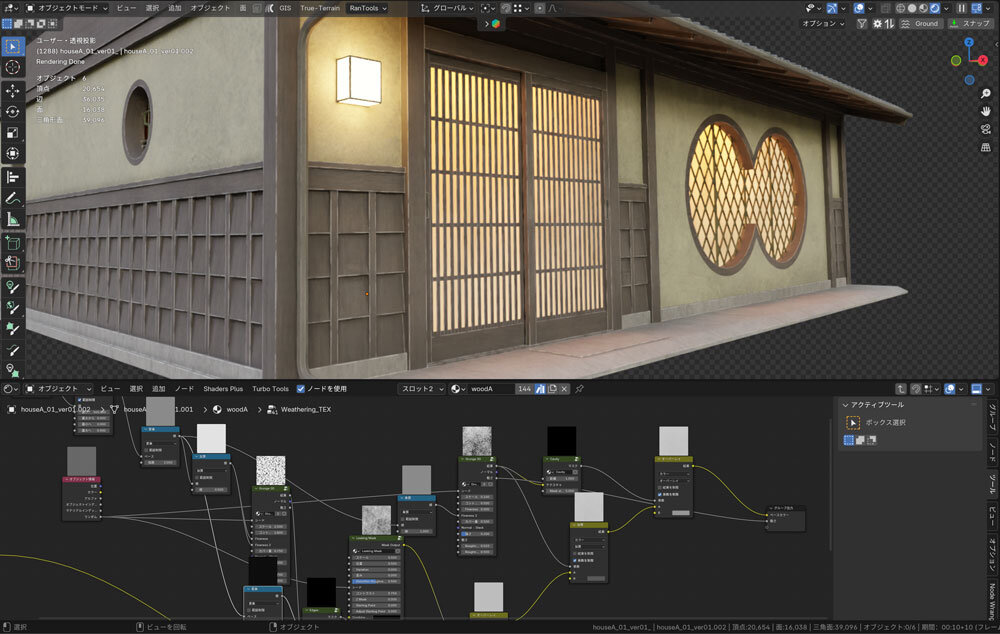Image resolution: width=1000 pixels, height=634 pixels.
Task: Open the Shaders Plus menu in node editor
Action: 223,389
